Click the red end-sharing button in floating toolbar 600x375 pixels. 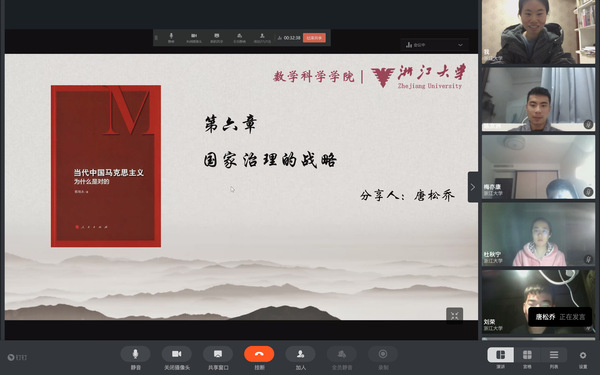coord(314,38)
